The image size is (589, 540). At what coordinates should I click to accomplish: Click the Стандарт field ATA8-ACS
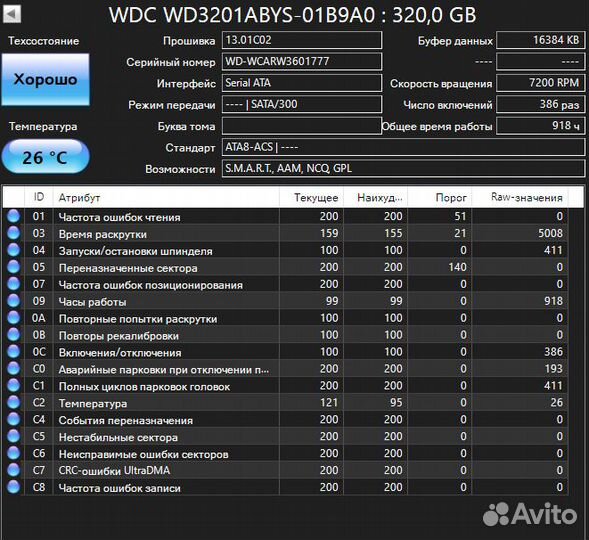click(x=403, y=147)
